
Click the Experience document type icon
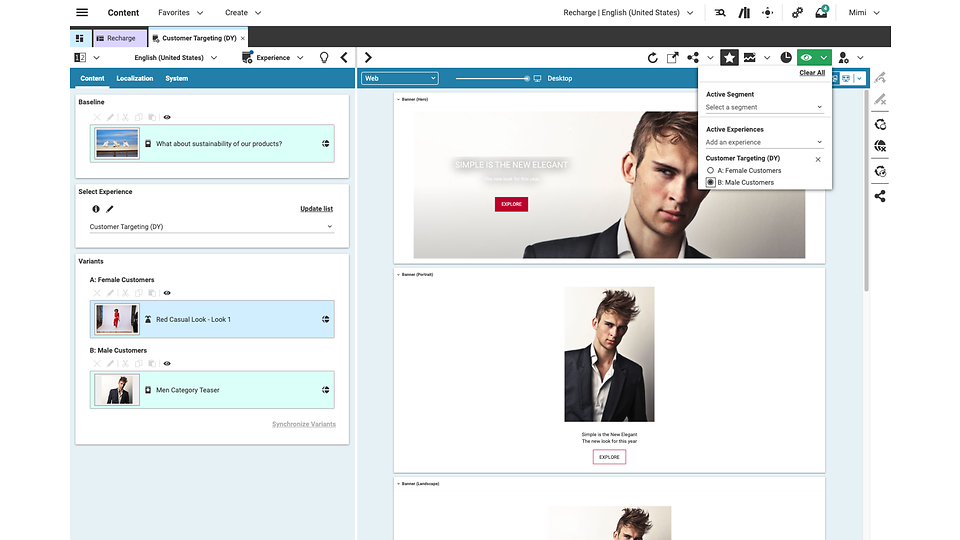(247, 58)
